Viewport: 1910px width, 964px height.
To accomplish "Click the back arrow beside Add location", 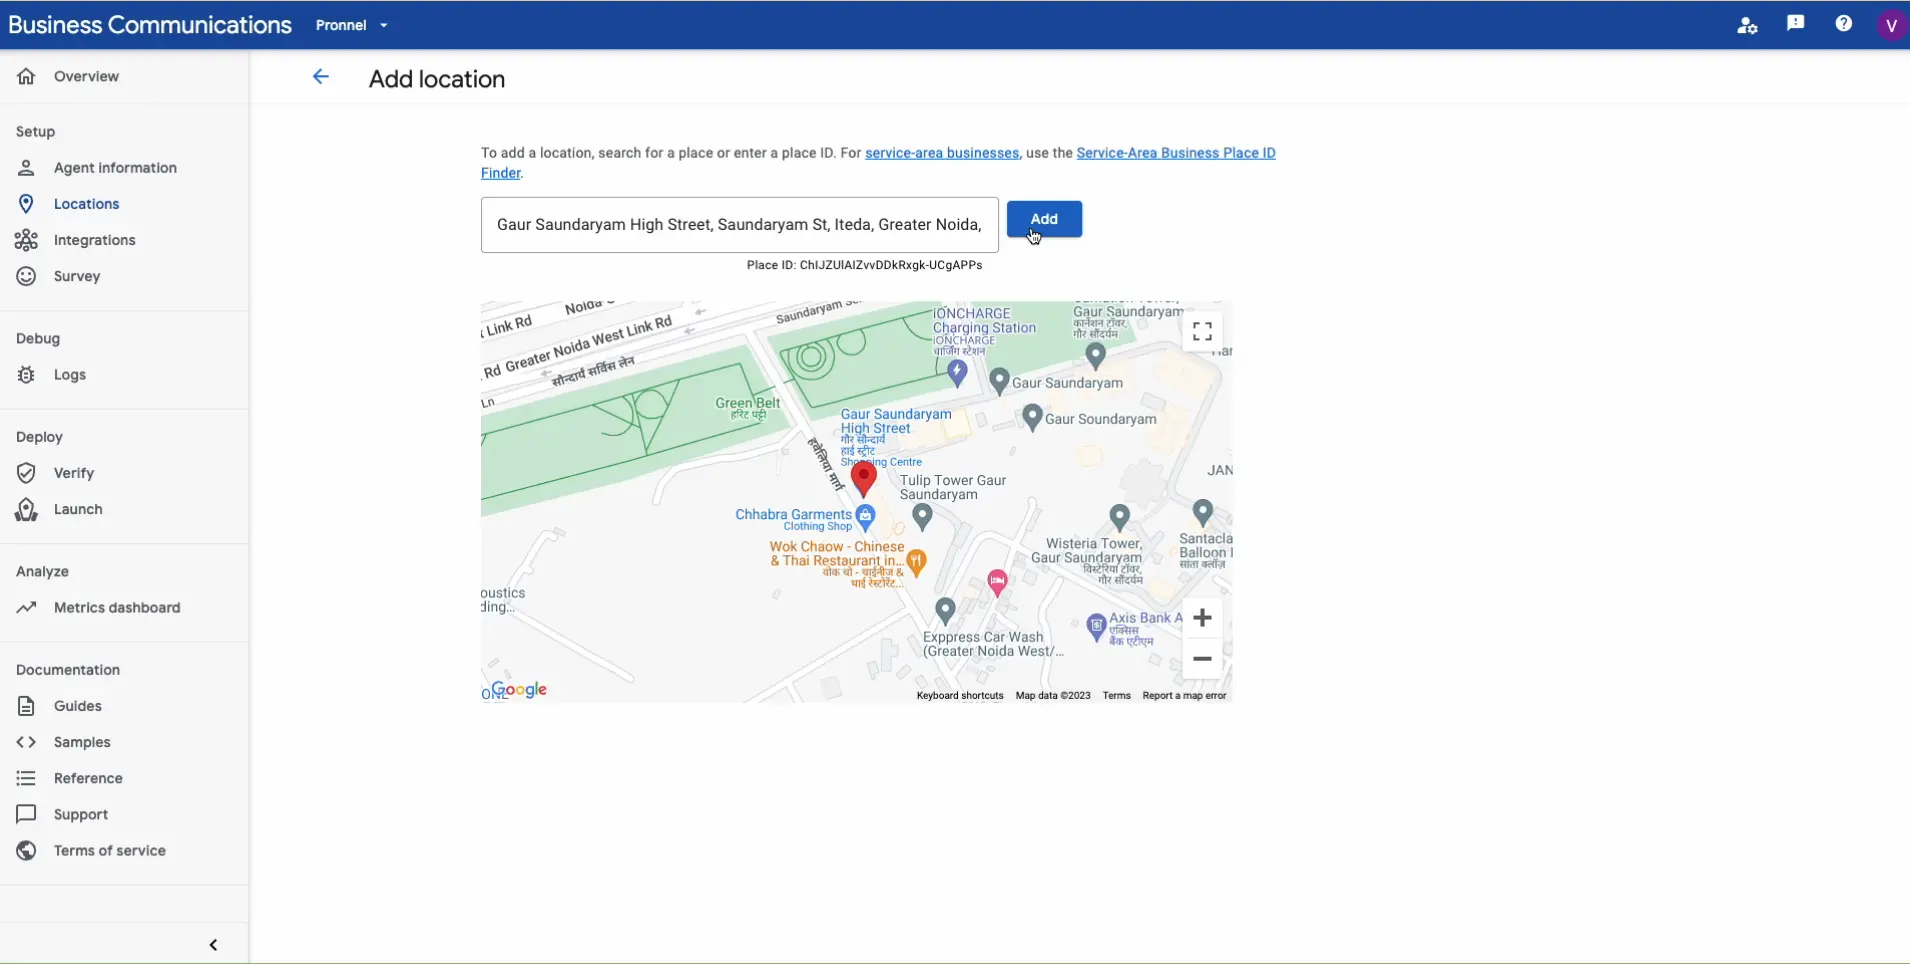I will pyautogui.click(x=320, y=77).
